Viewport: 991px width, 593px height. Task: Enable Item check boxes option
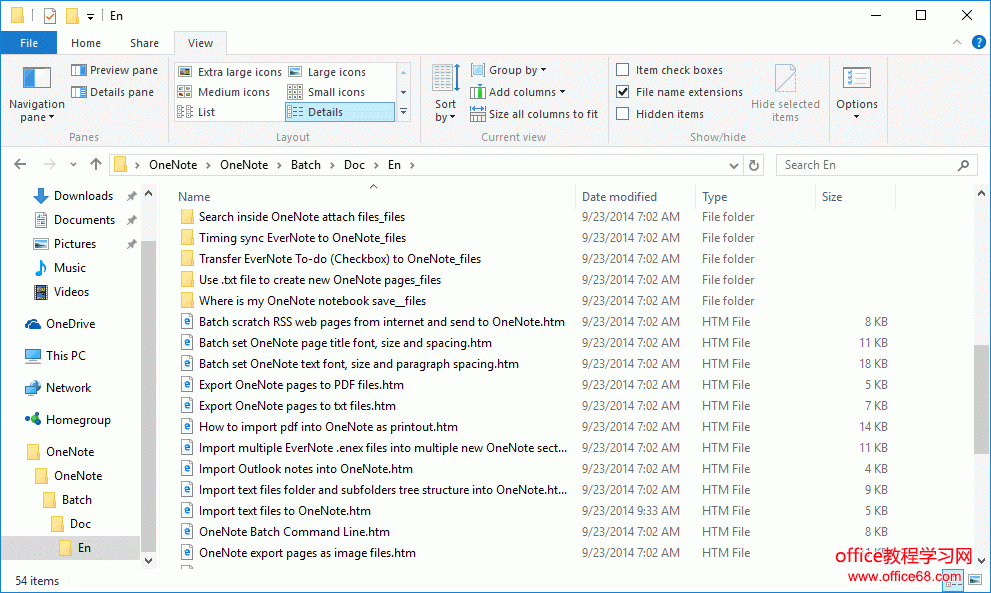coord(623,70)
